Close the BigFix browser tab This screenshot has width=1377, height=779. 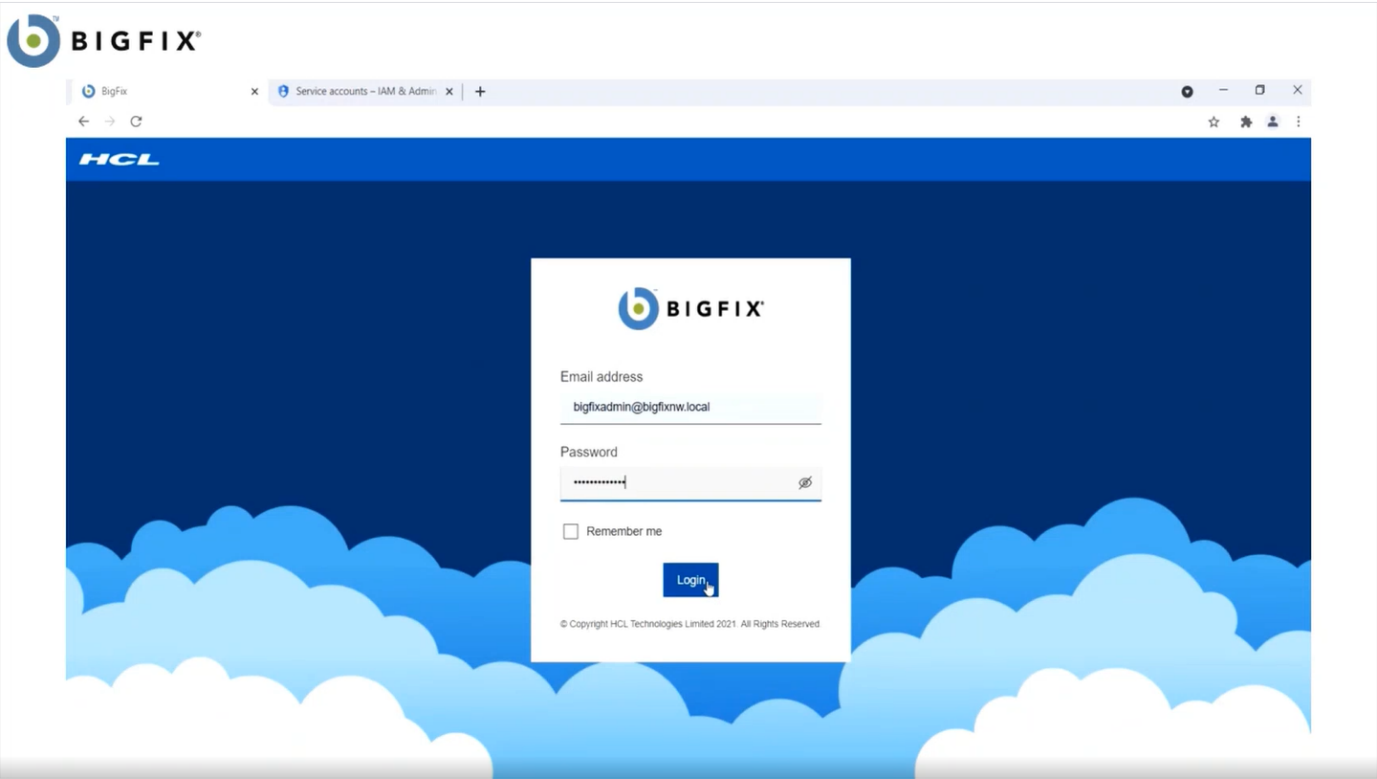click(x=254, y=91)
